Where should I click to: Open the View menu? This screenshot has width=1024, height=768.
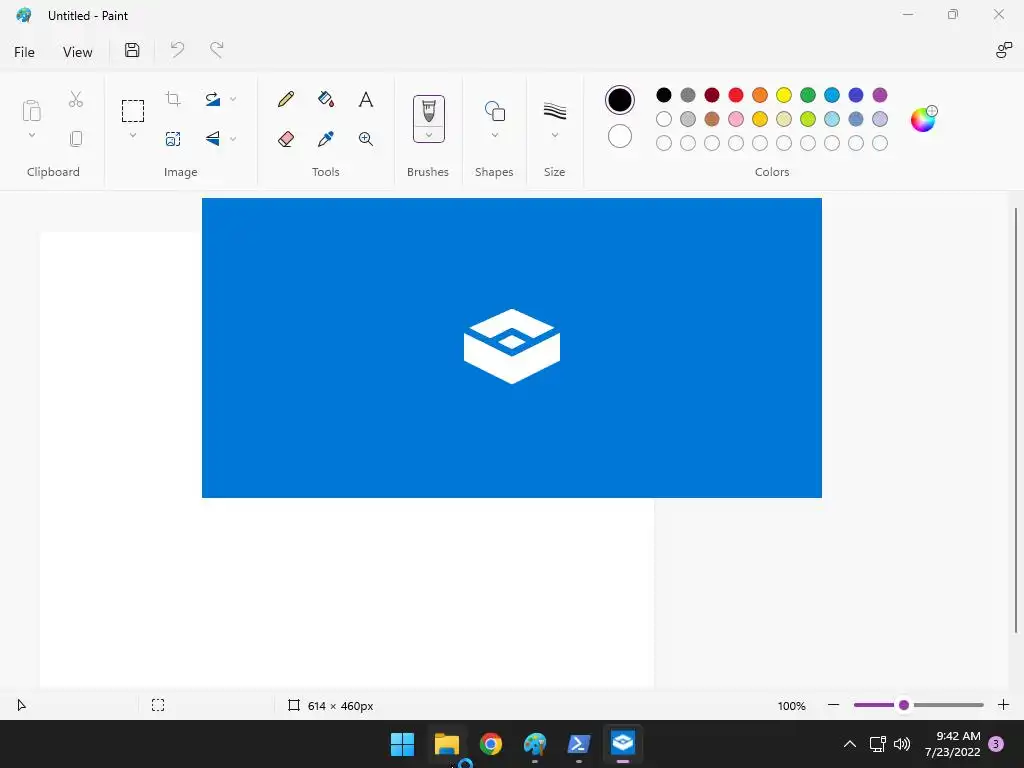point(77,52)
